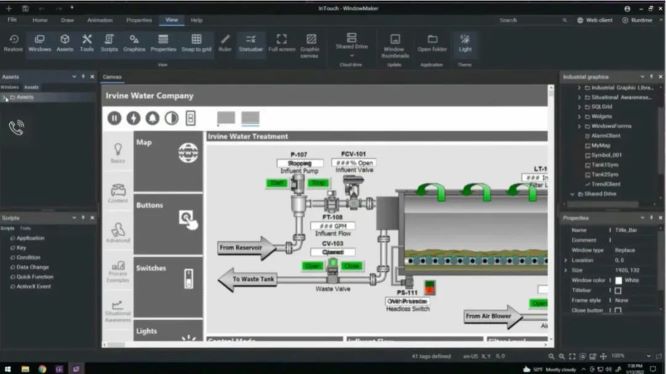Expand the Size property row

[x=565, y=270]
